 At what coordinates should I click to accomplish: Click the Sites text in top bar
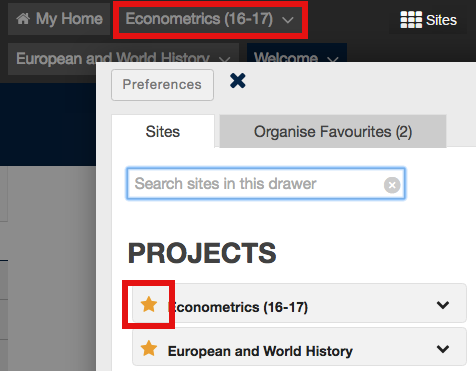tap(441, 20)
